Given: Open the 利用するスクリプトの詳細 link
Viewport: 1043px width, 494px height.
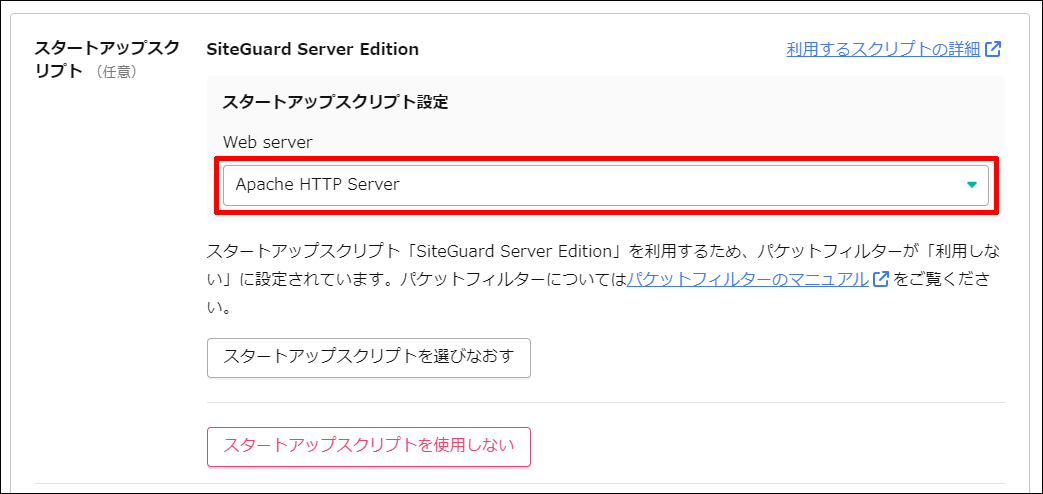Looking at the screenshot, I should coord(883,49).
